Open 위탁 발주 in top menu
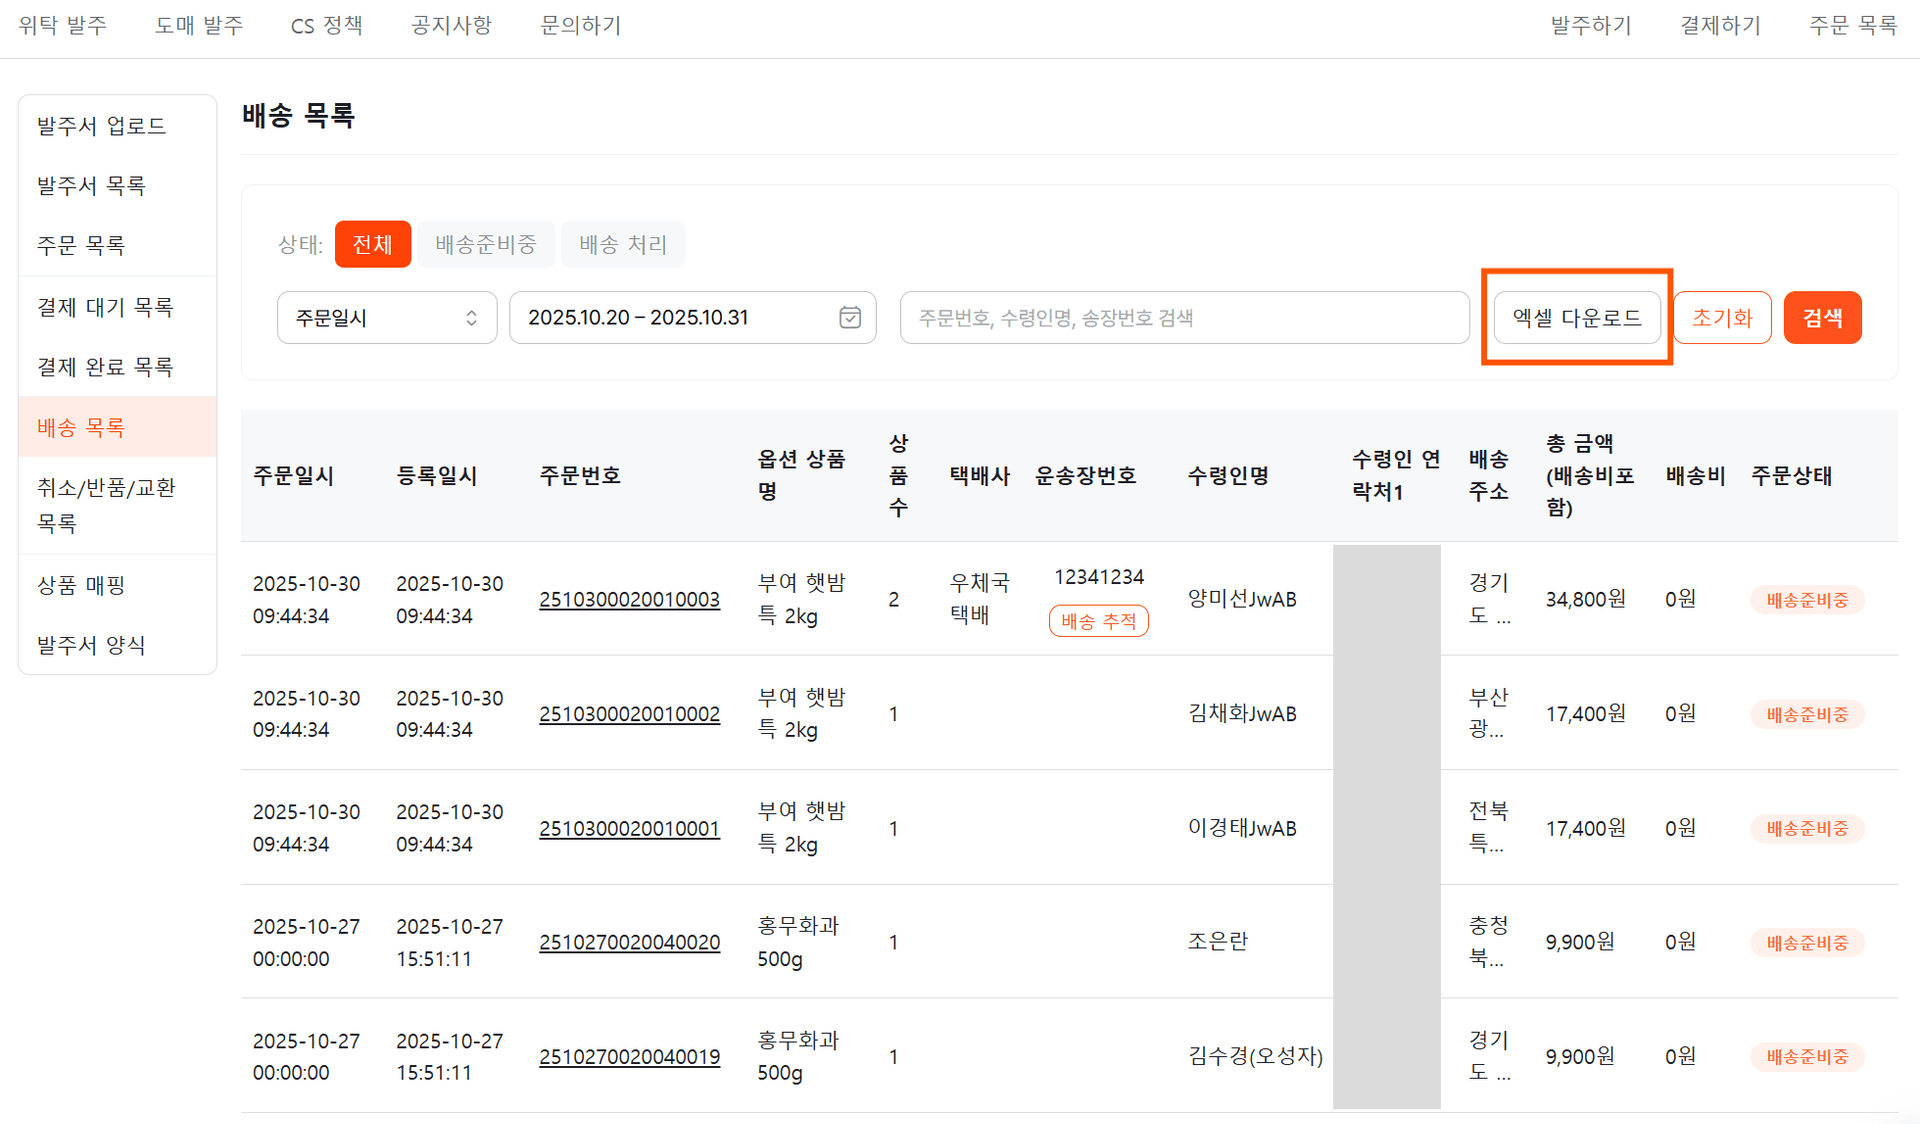1920x1124 pixels. (x=62, y=26)
